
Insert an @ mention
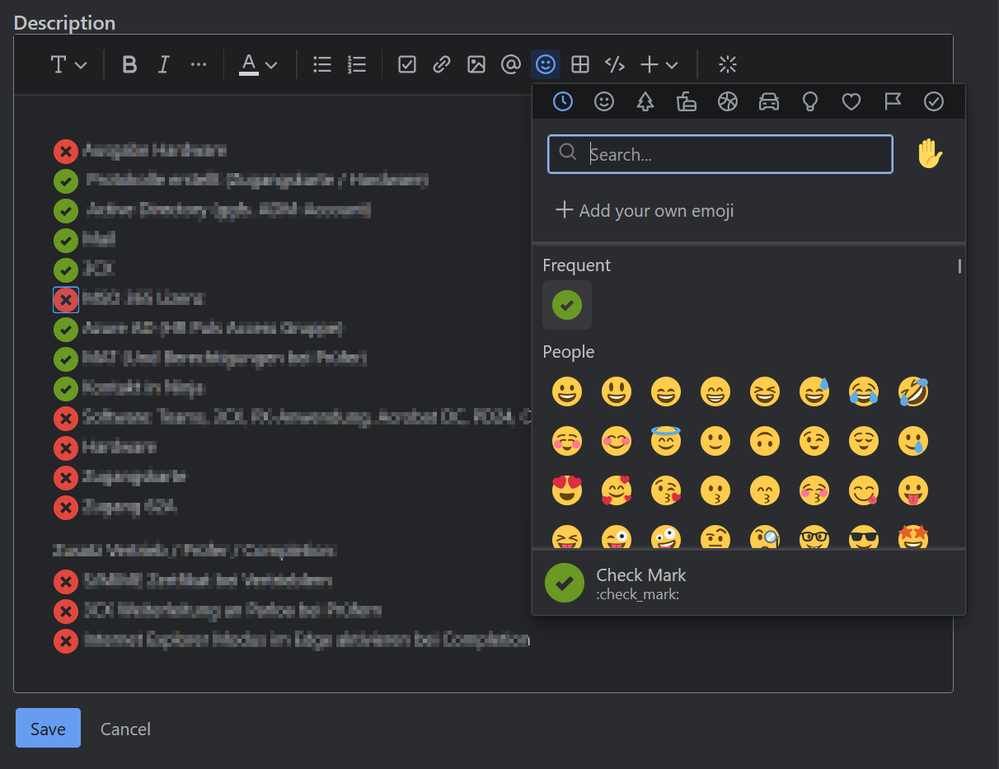tap(511, 65)
